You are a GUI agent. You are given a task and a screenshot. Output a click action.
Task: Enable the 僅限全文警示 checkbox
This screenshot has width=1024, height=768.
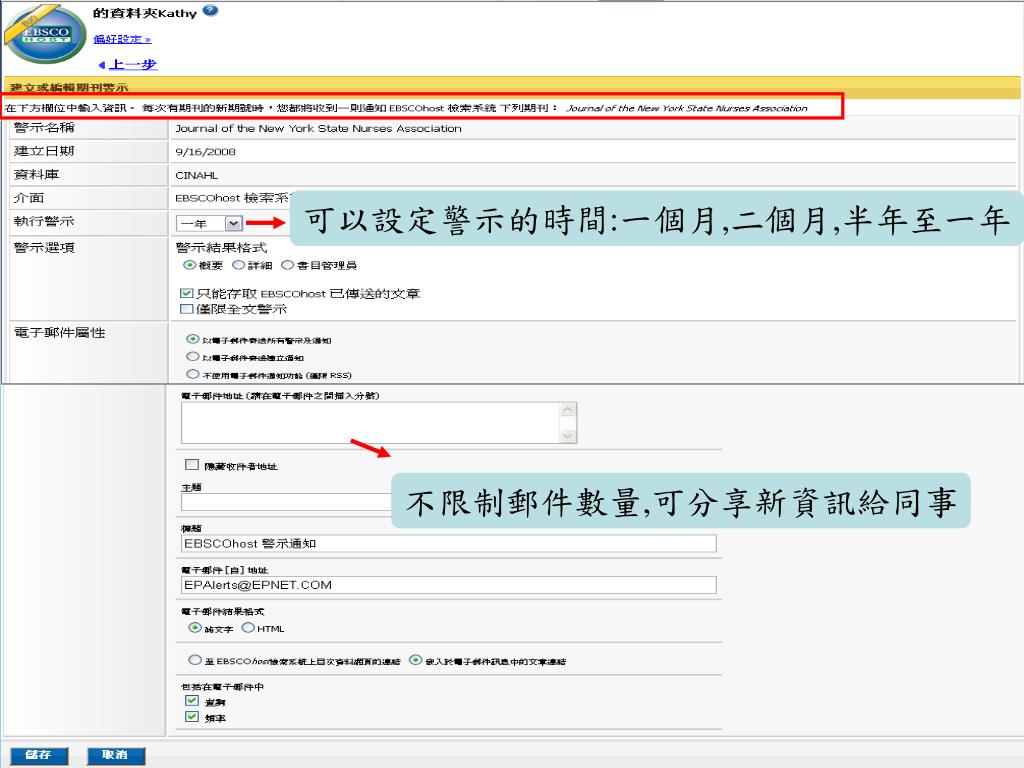point(187,309)
